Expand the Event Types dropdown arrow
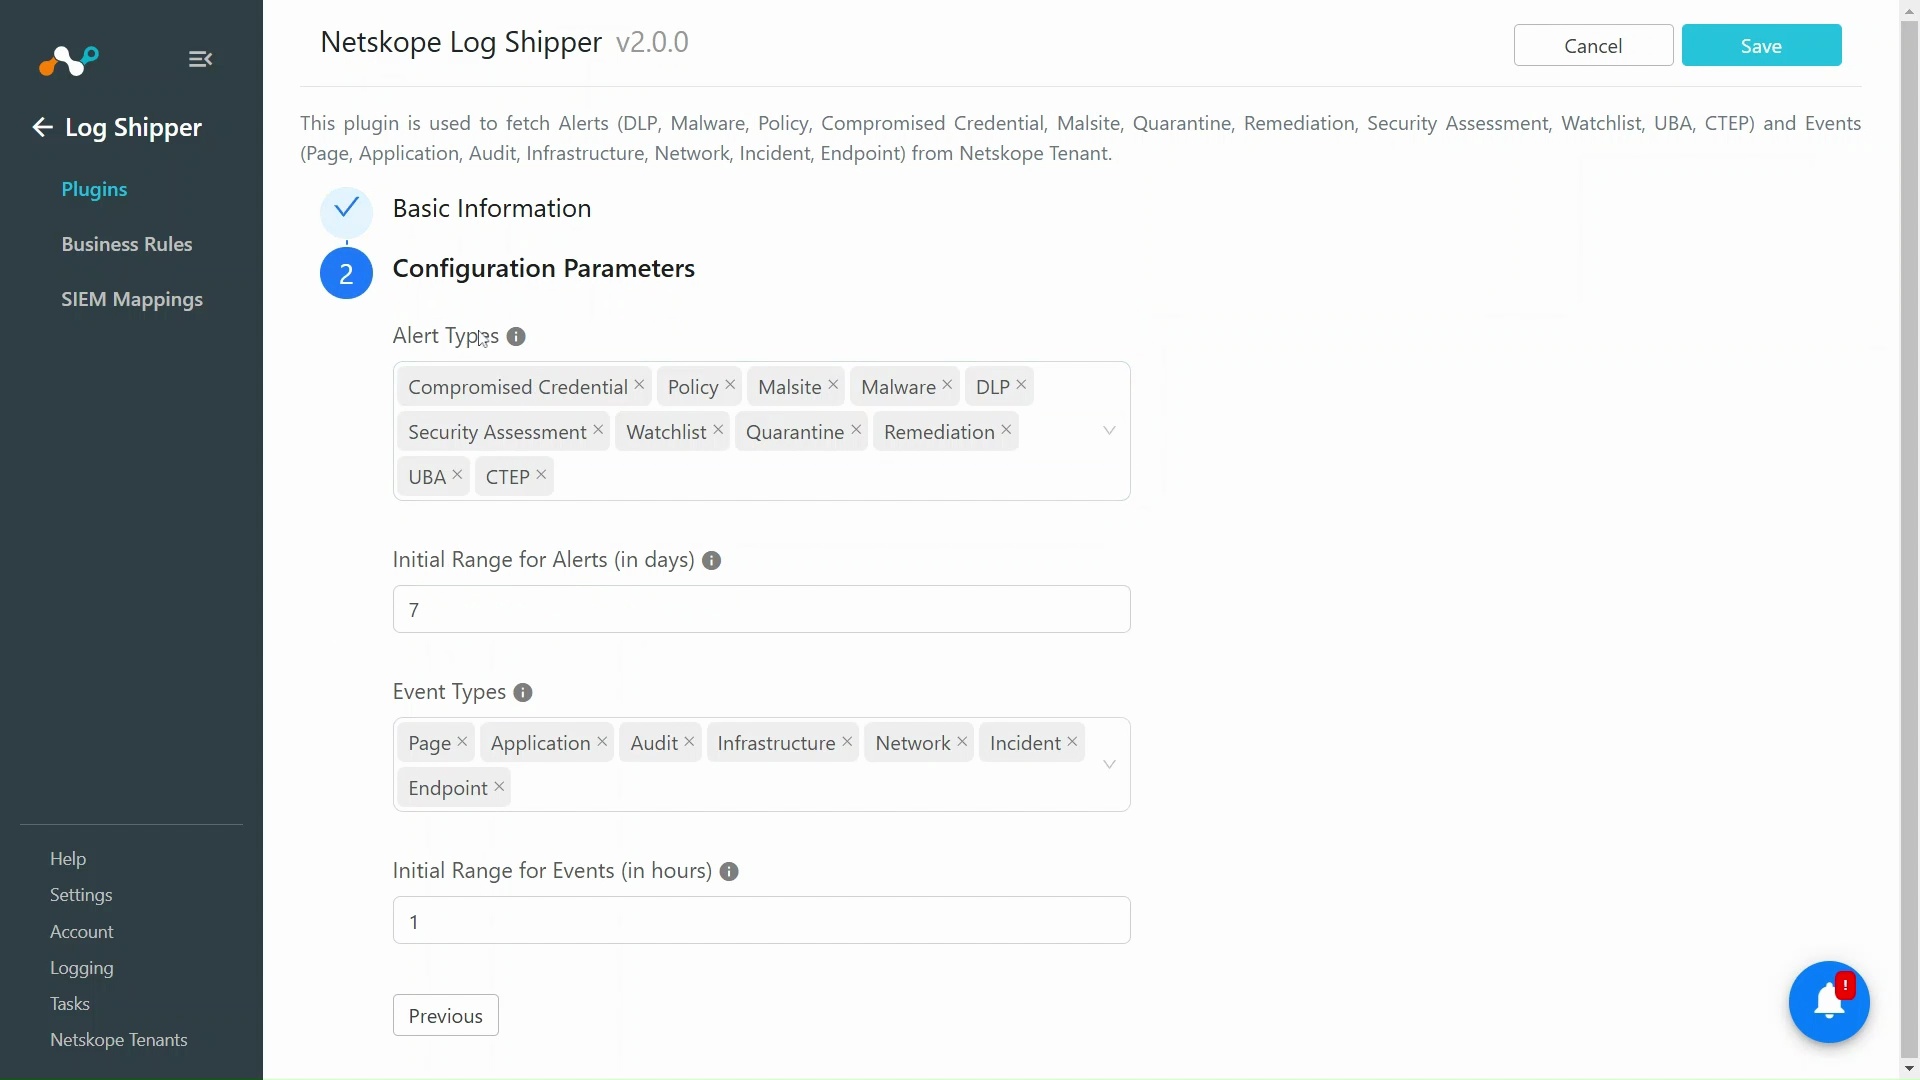The width and height of the screenshot is (1920, 1080). click(1110, 765)
